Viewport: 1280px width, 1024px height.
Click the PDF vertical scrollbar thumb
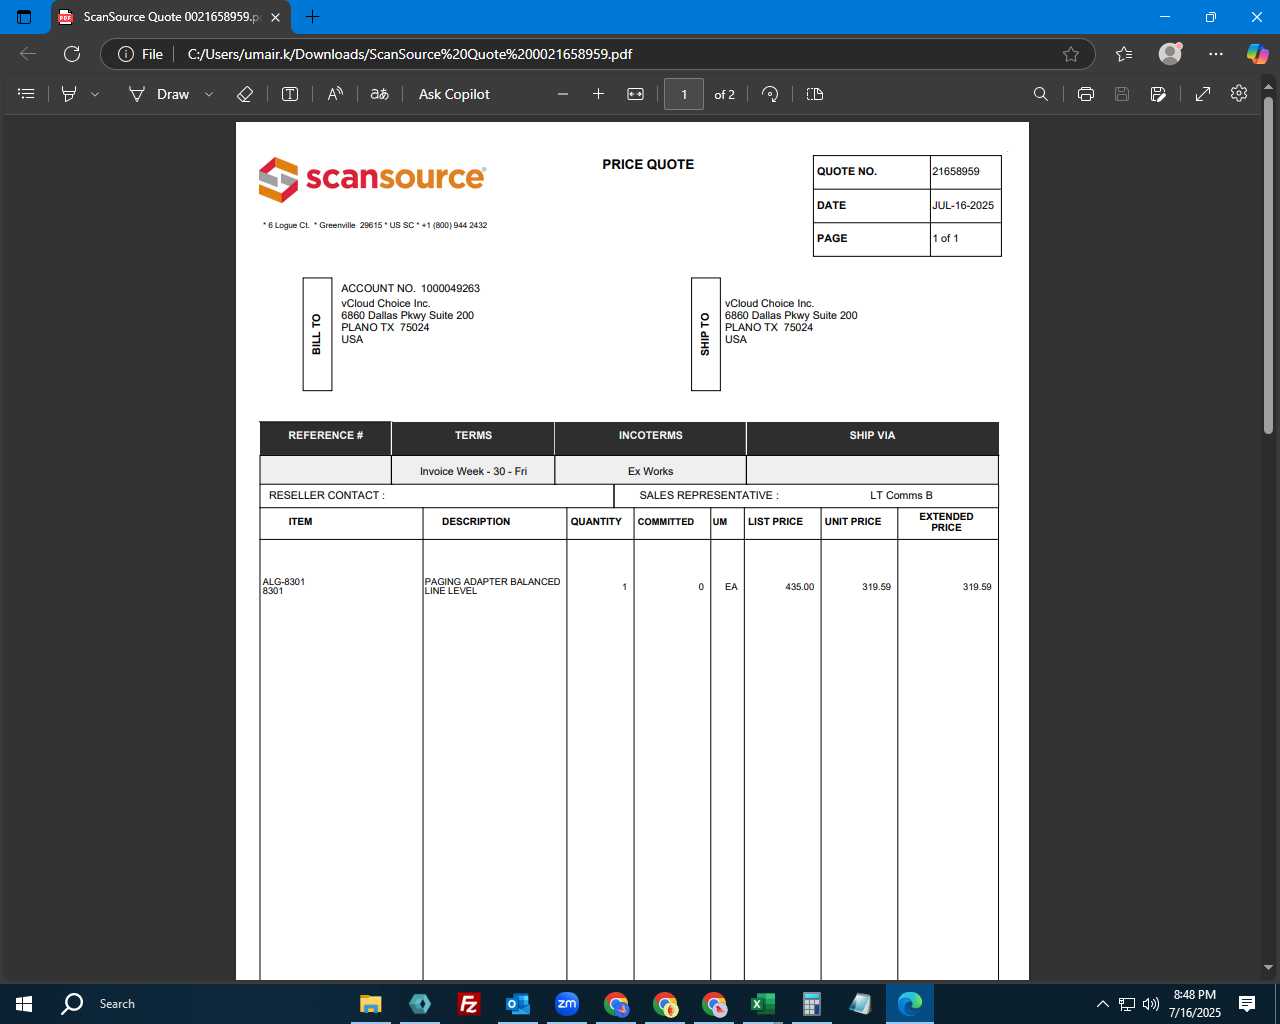point(1268,265)
